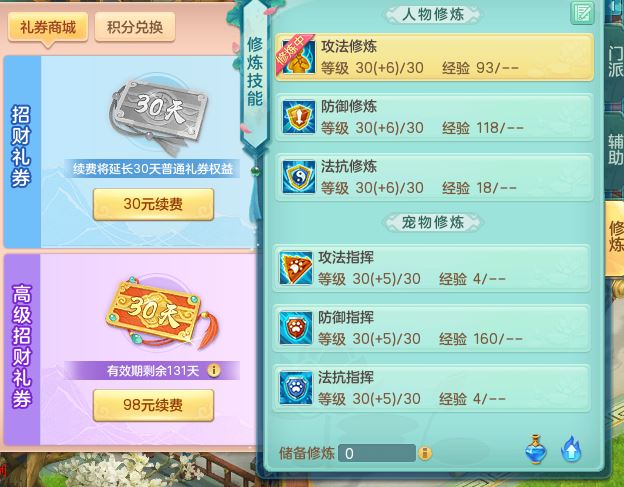Select the 30天 silver voucher image
Image resolution: width=624 pixels, height=487 pixels.
[x=158, y=115]
